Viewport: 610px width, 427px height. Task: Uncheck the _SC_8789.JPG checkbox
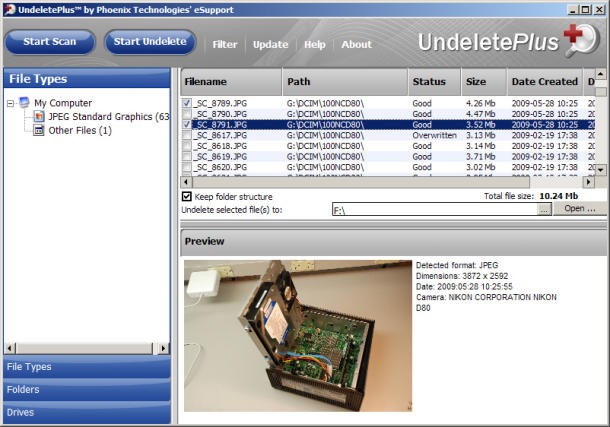point(187,103)
